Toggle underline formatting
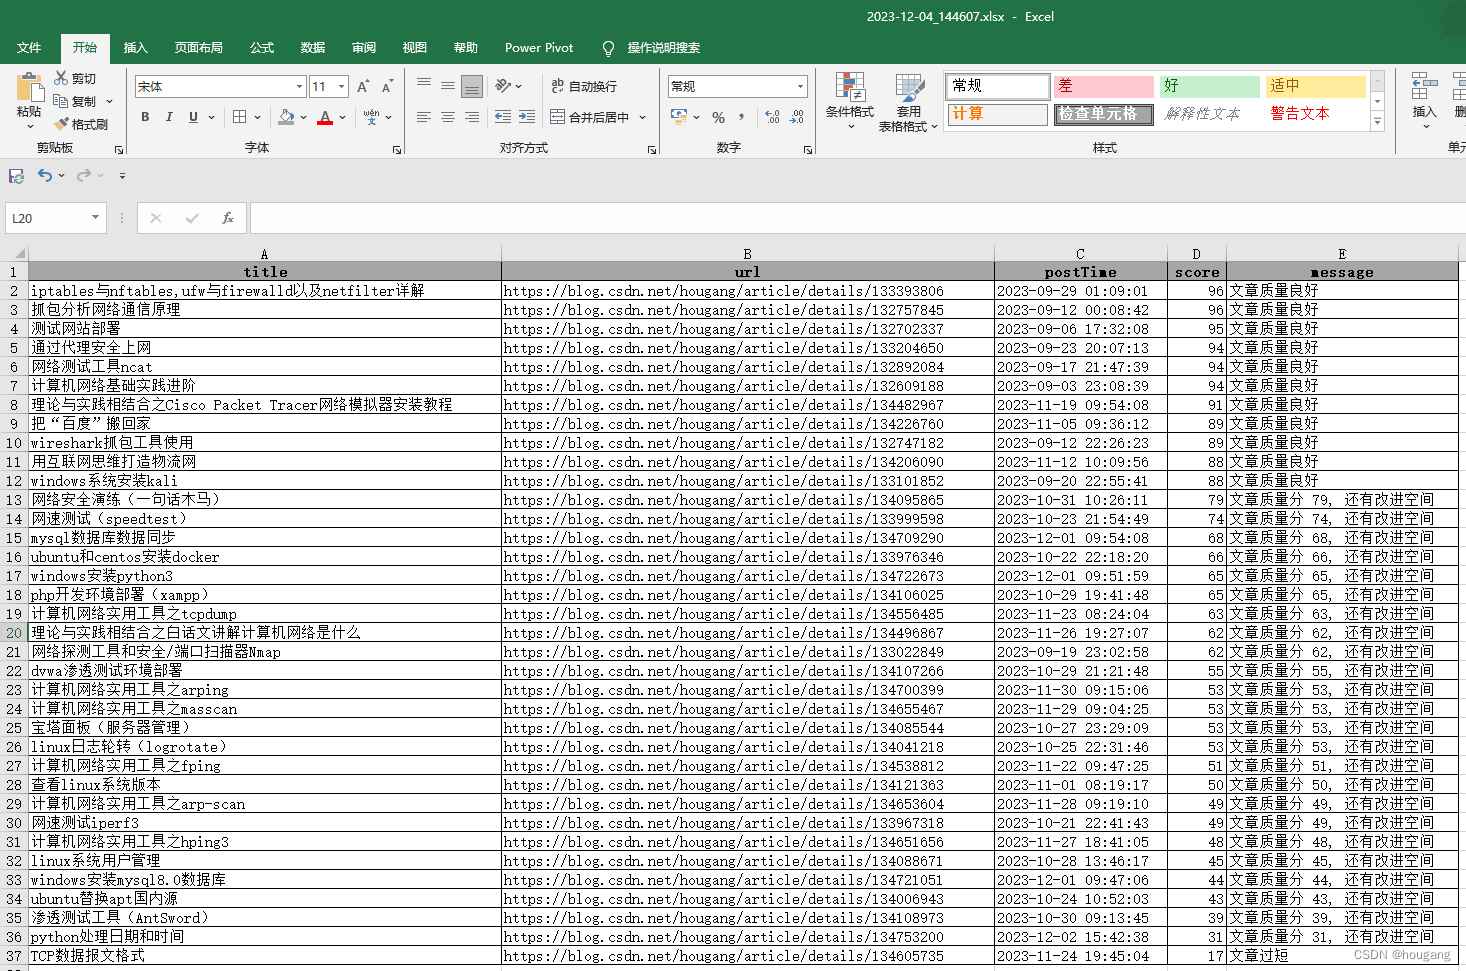This screenshot has height=971, width=1466. [x=193, y=117]
